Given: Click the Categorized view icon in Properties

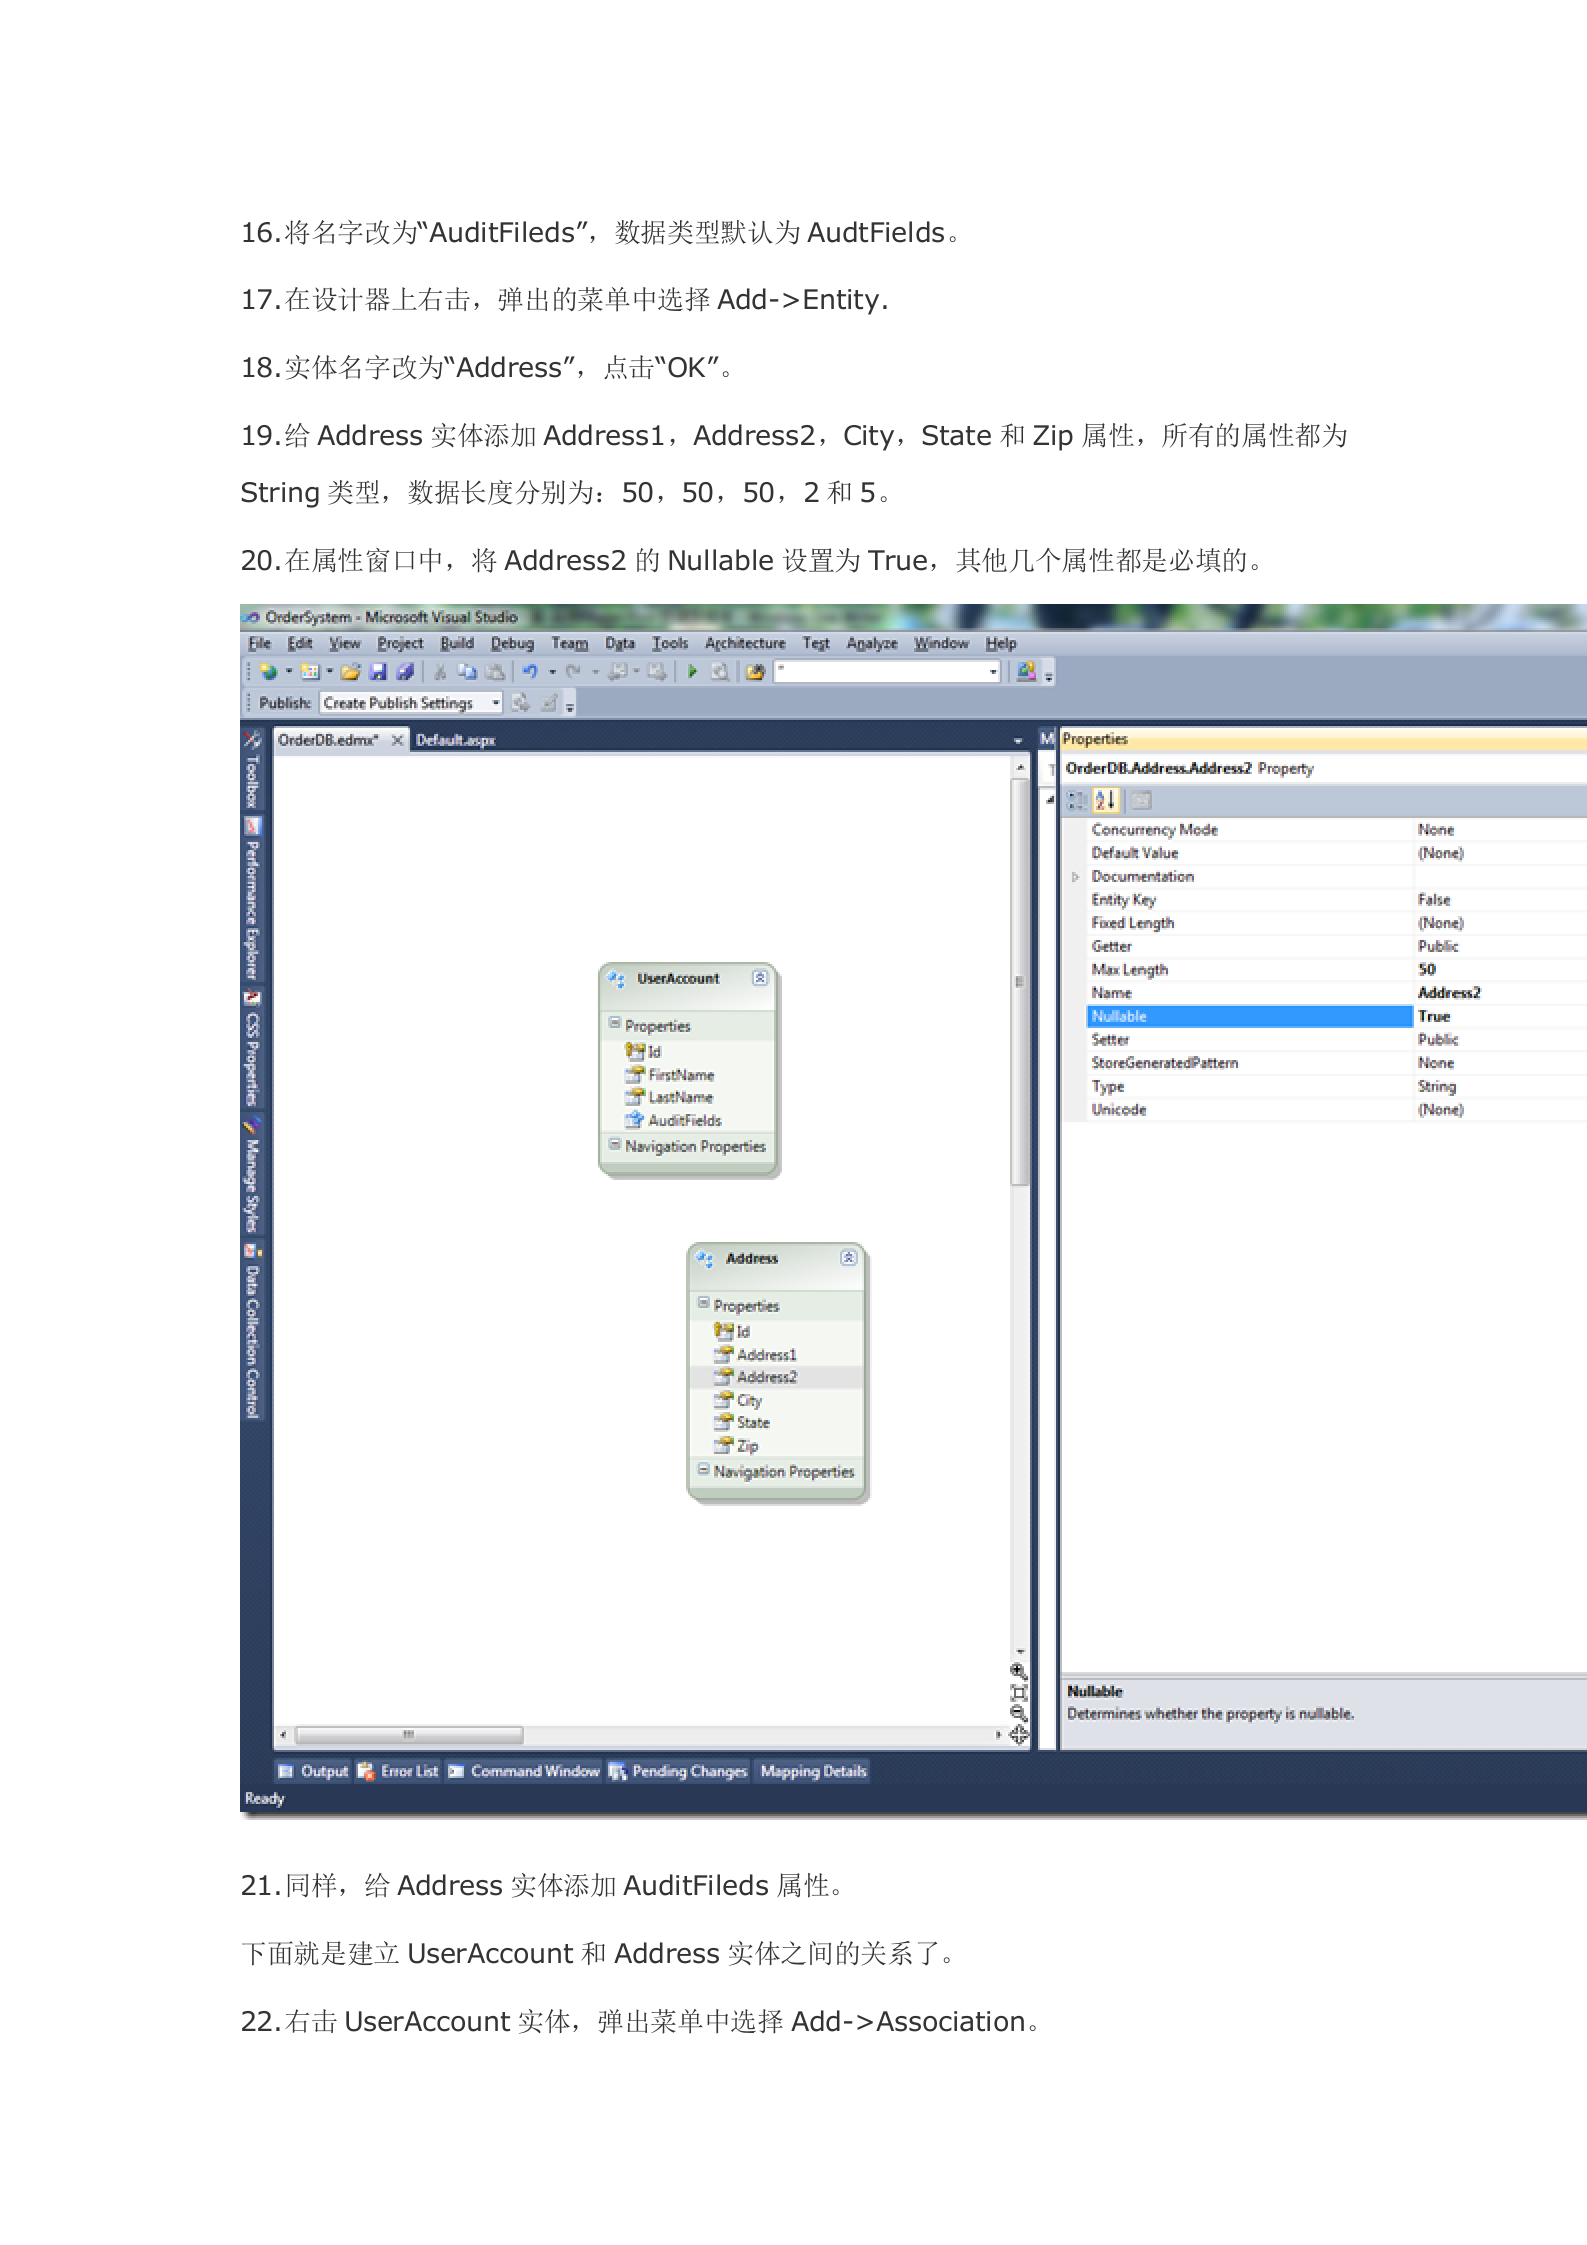Looking at the screenshot, I should coord(1077,800).
